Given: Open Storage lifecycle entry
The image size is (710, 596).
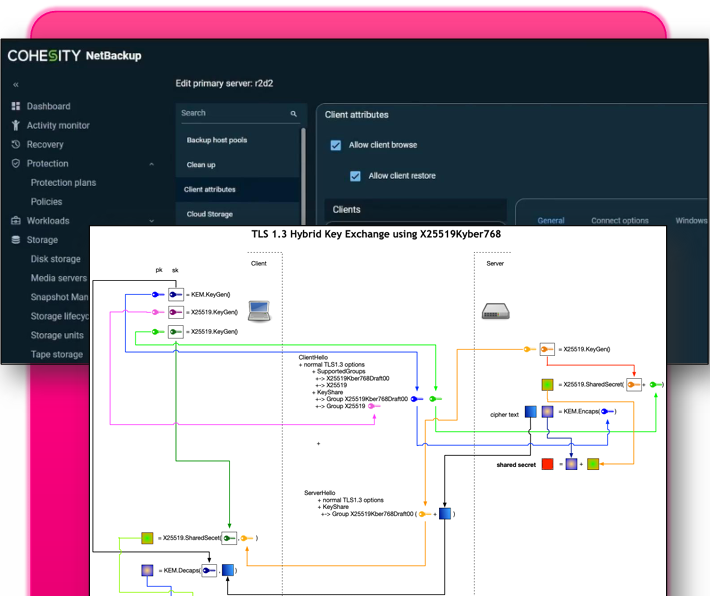Looking at the screenshot, I should pos(60,316).
